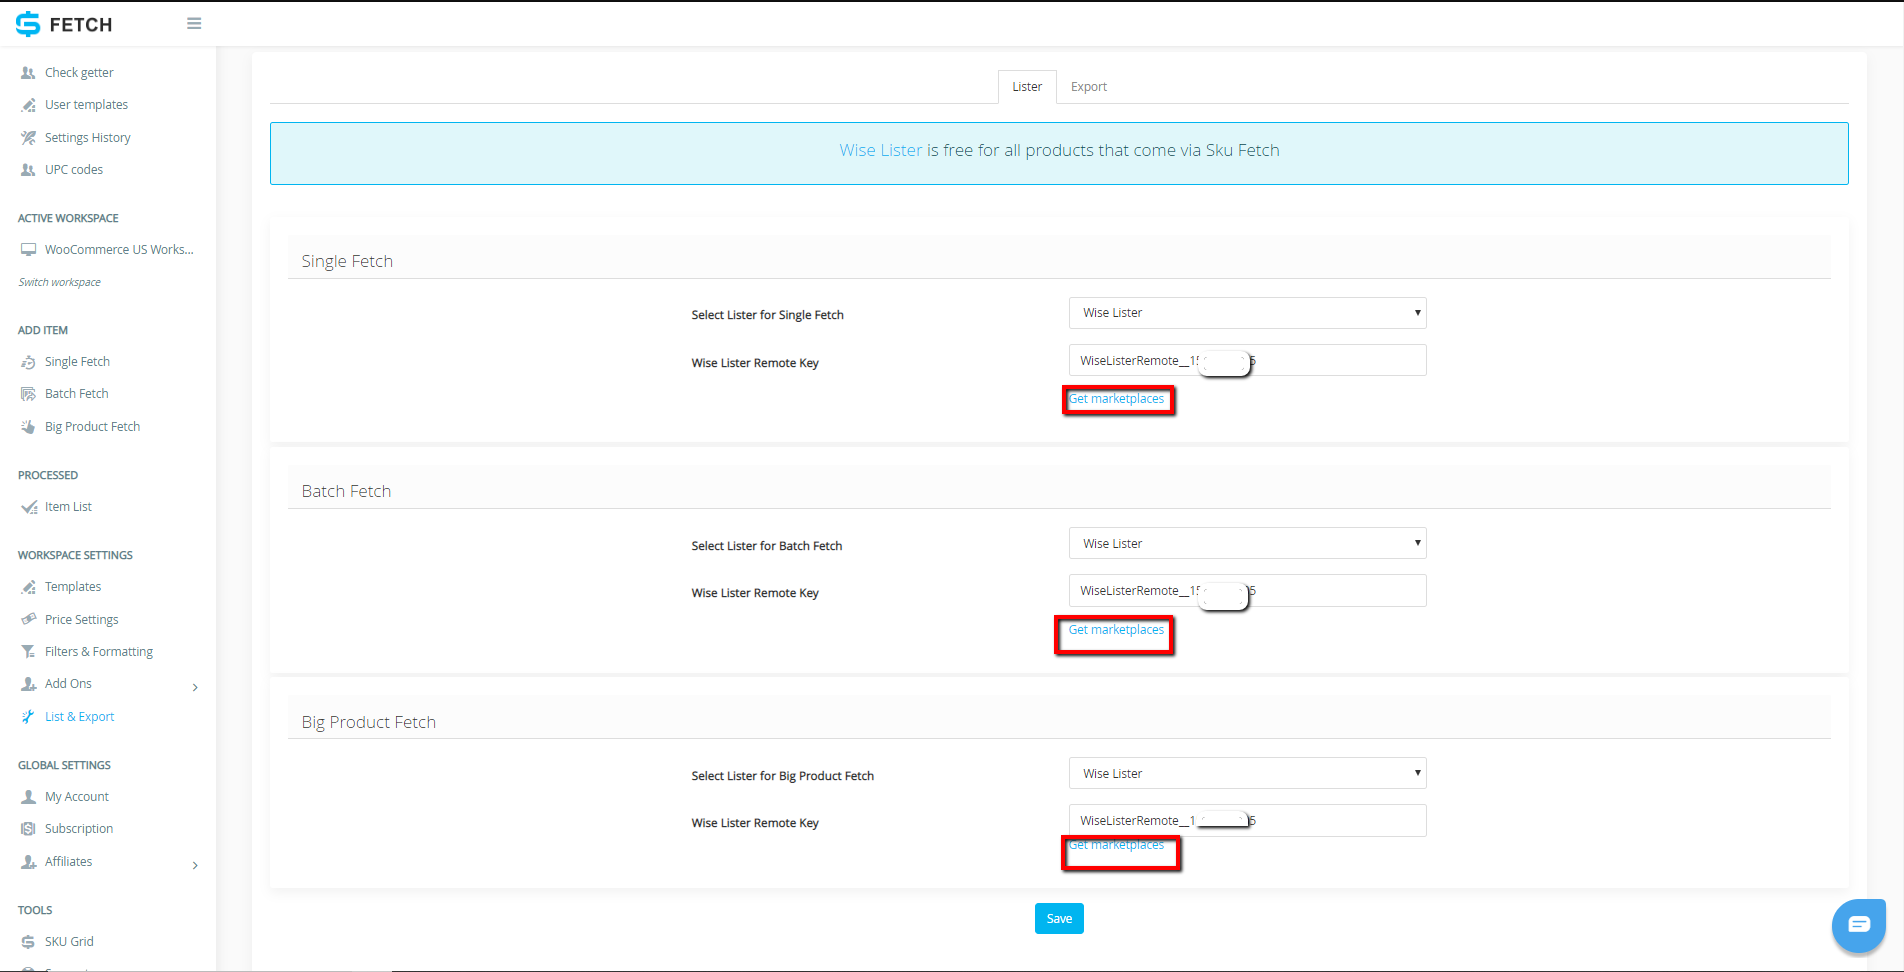Open Single Fetch lister dropdown
Screen dimensions: 1904x972
1247,313
